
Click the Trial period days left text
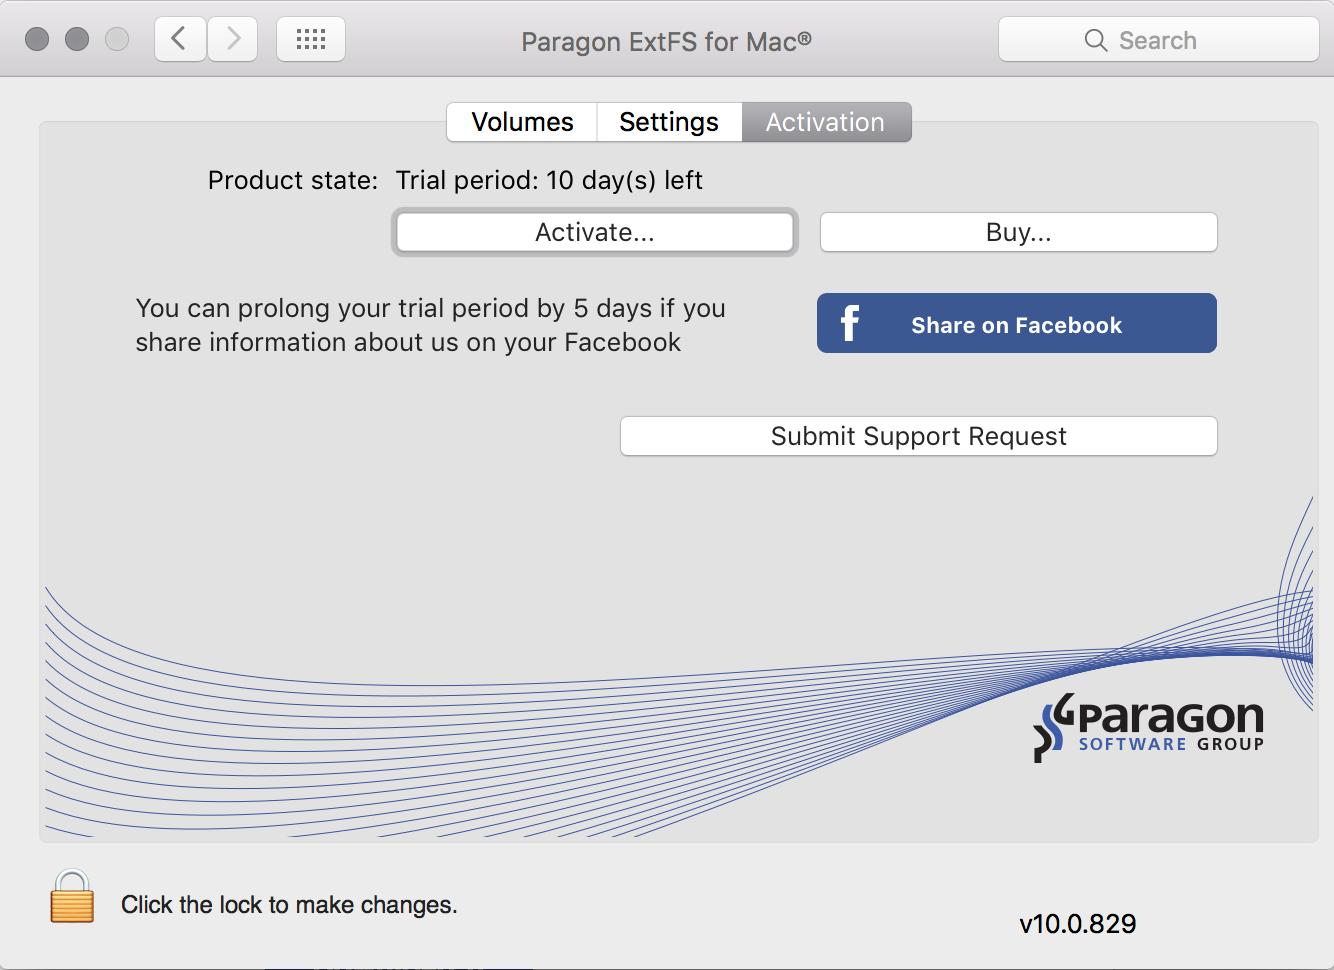tap(549, 181)
